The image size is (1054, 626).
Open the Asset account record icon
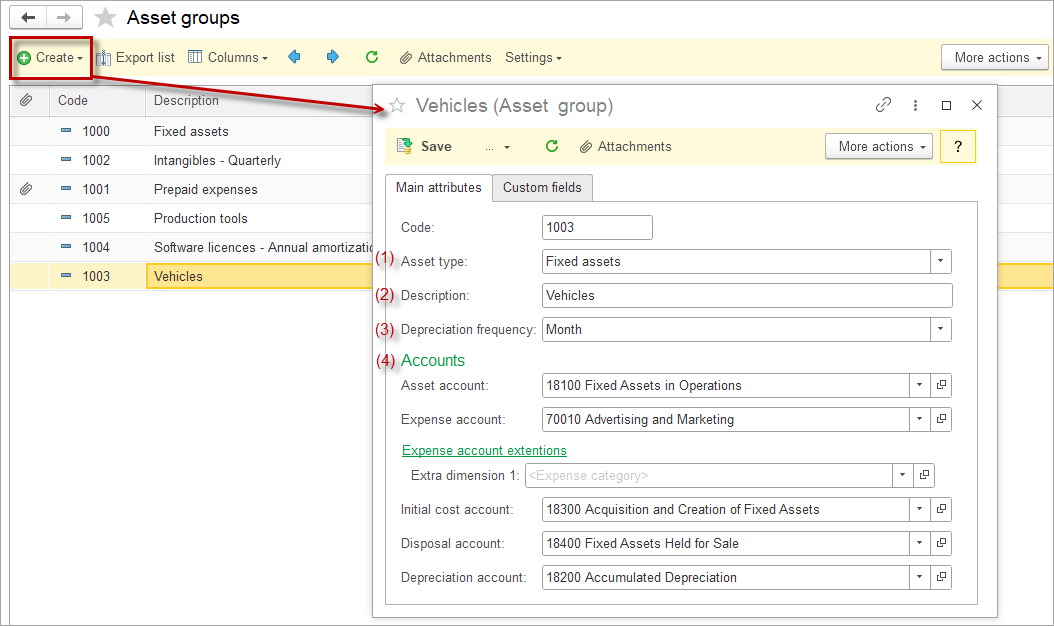941,385
